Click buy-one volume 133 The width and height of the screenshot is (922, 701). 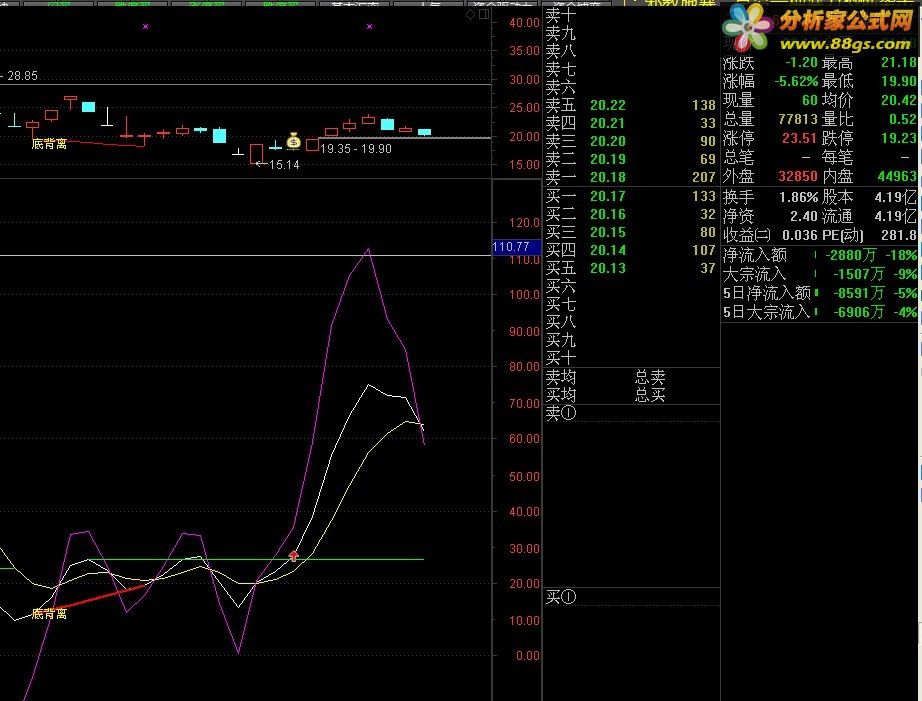(x=704, y=196)
